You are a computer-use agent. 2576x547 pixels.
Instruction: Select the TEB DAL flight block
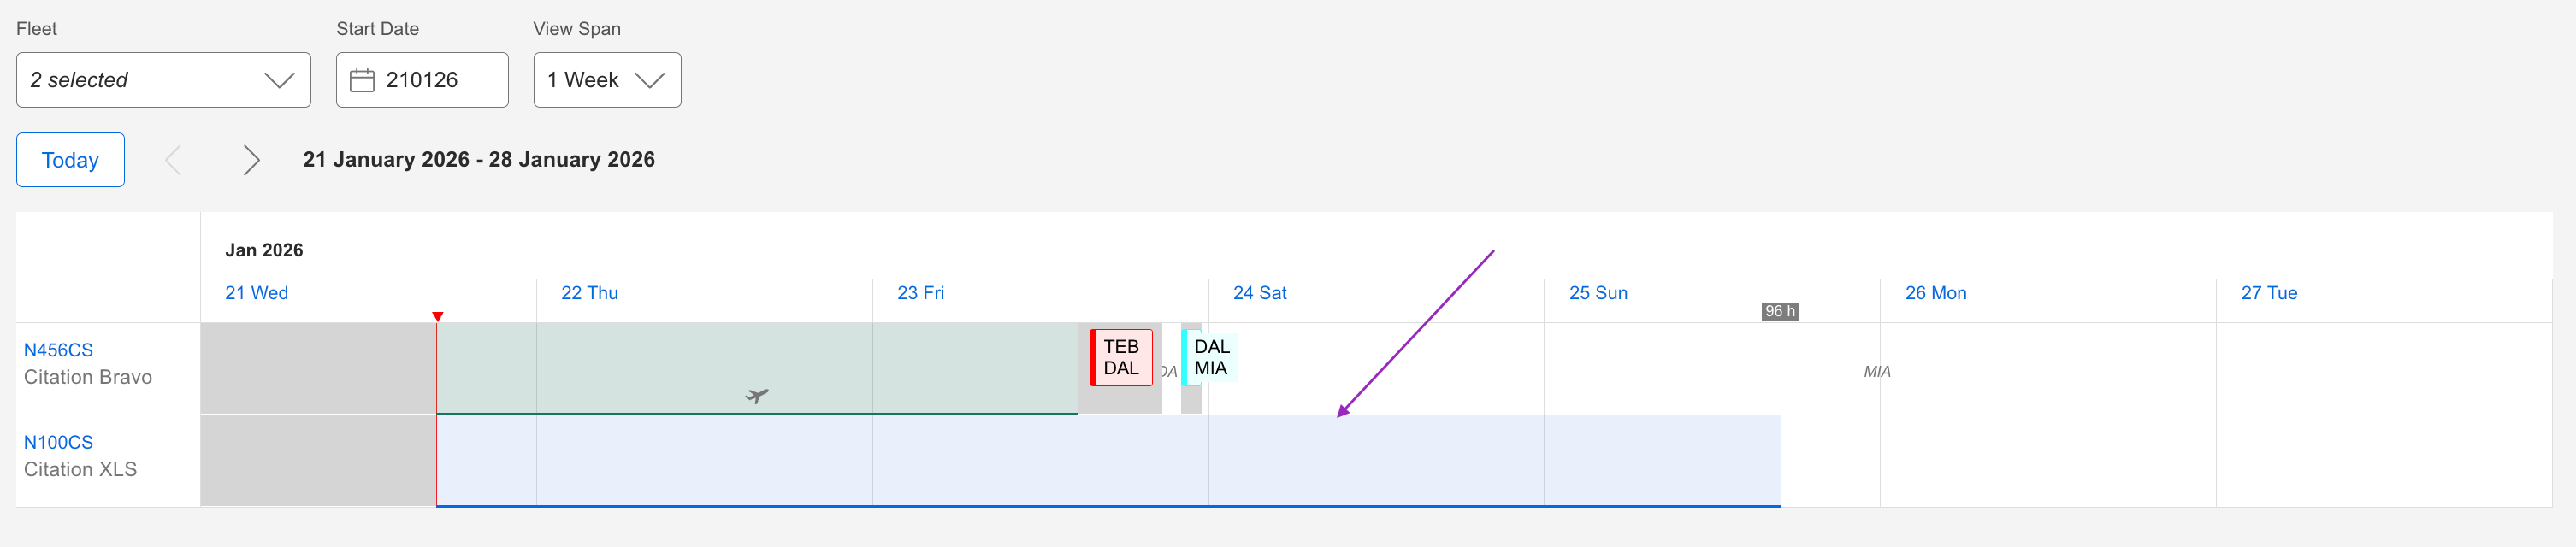[x=1121, y=357]
